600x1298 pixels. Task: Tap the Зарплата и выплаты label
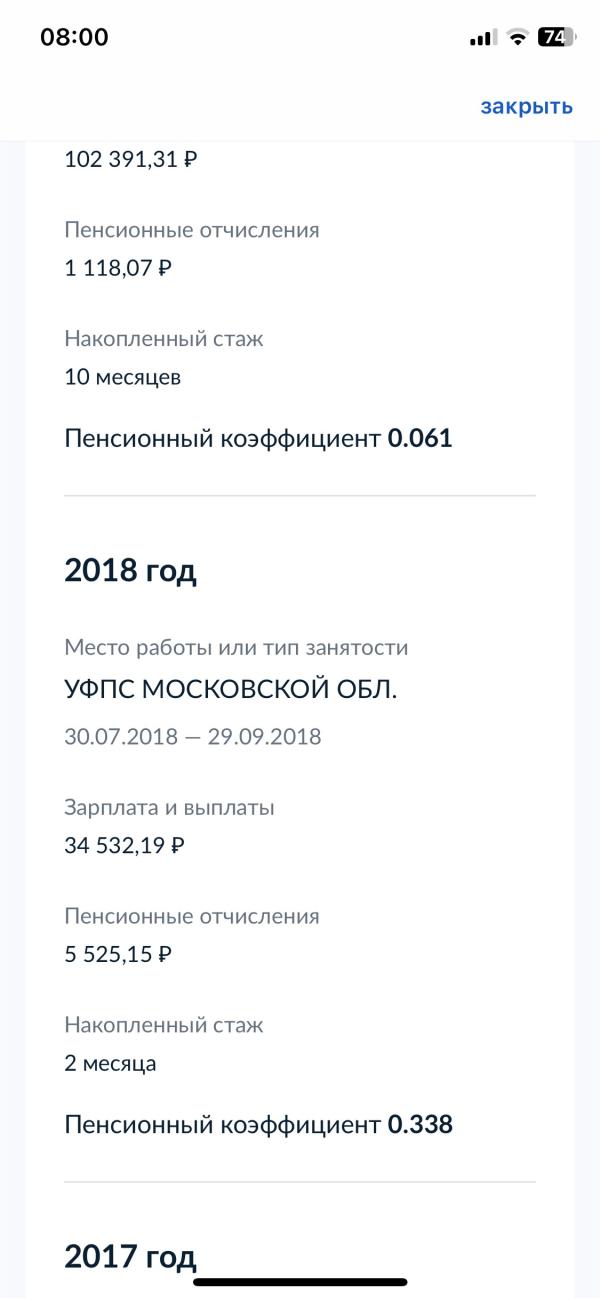click(169, 807)
